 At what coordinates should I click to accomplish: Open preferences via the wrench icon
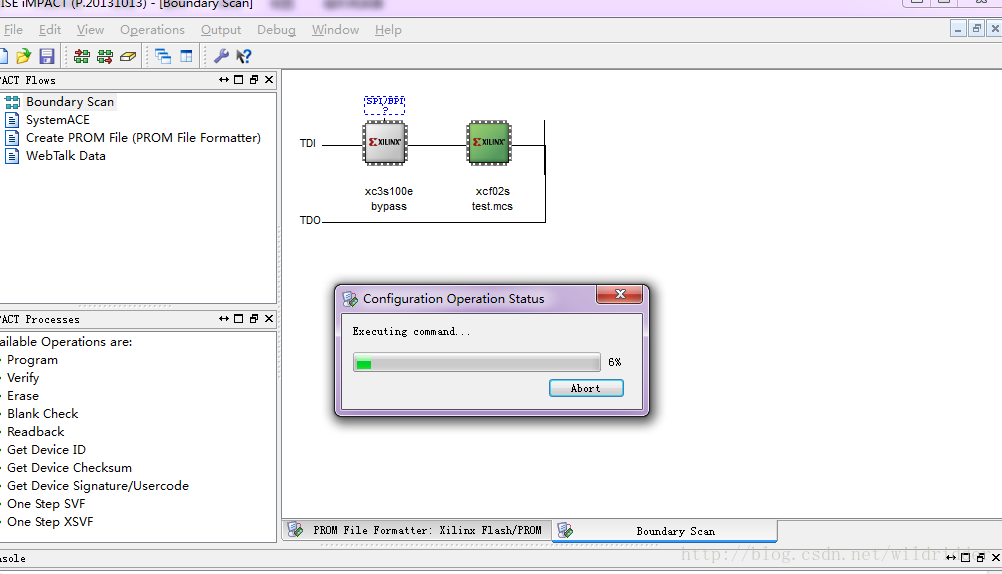coord(221,56)
